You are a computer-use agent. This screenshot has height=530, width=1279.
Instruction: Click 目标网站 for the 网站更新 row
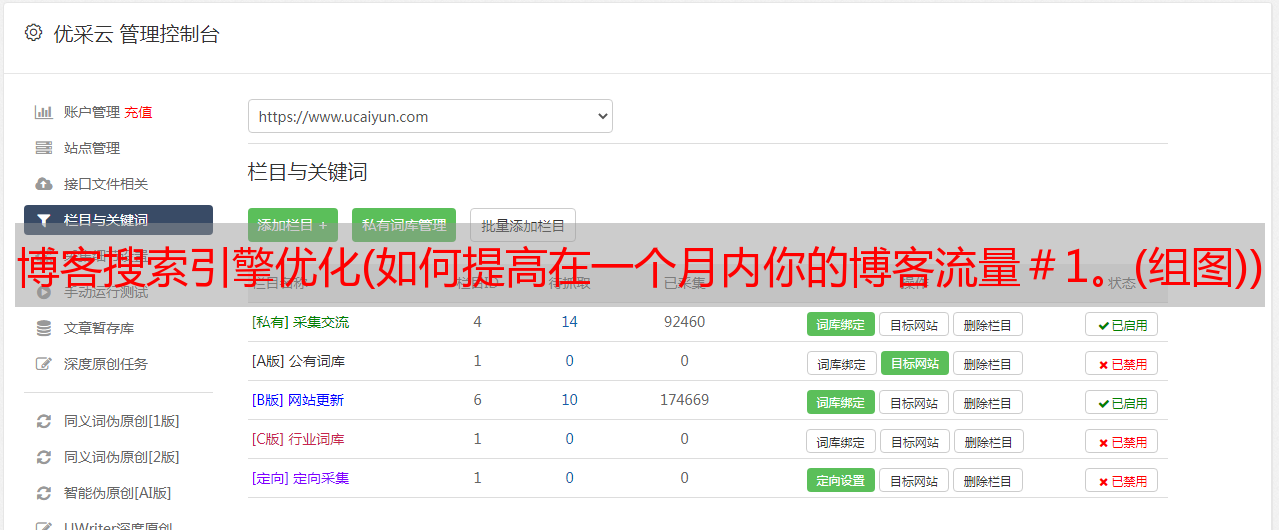point(915,402)
